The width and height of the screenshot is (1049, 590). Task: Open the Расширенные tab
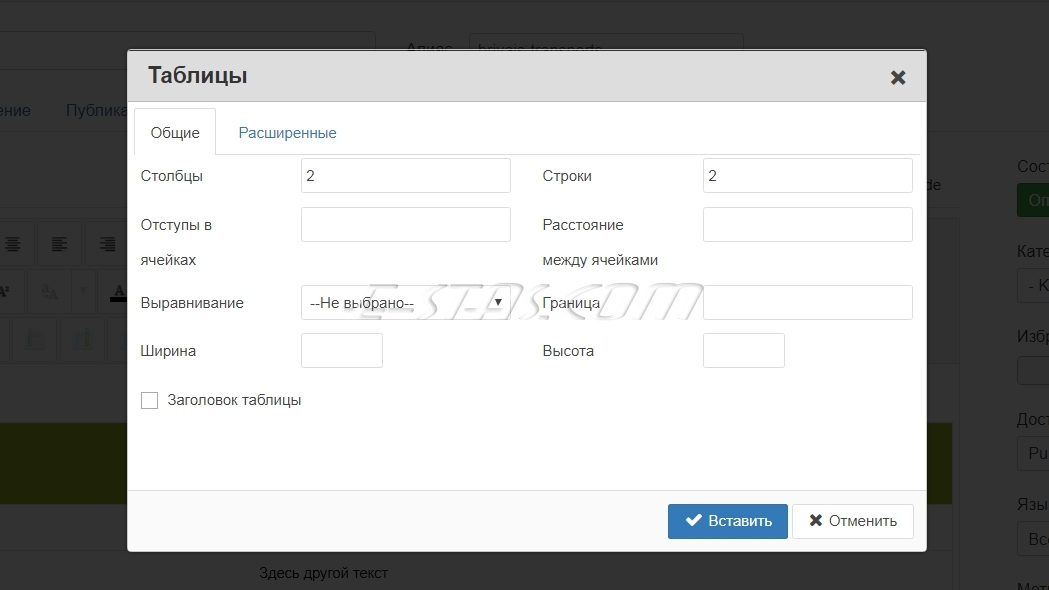pos(288,132)
